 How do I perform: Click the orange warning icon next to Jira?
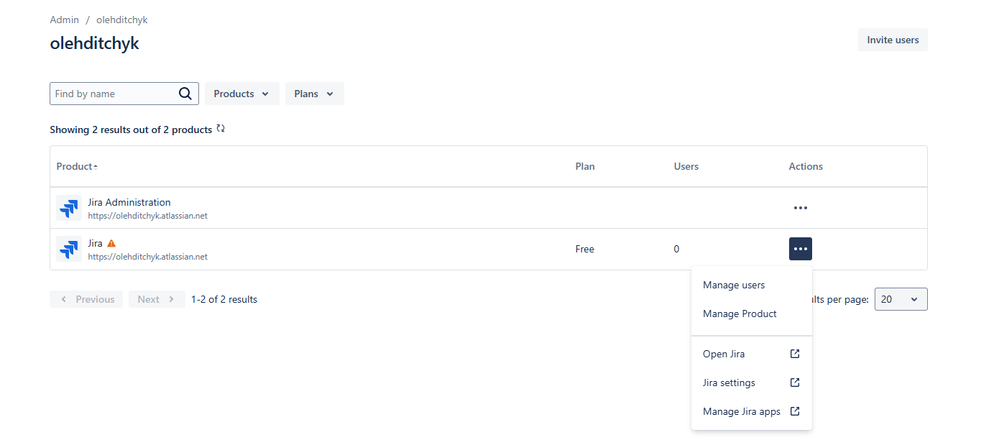click(112, 243)
